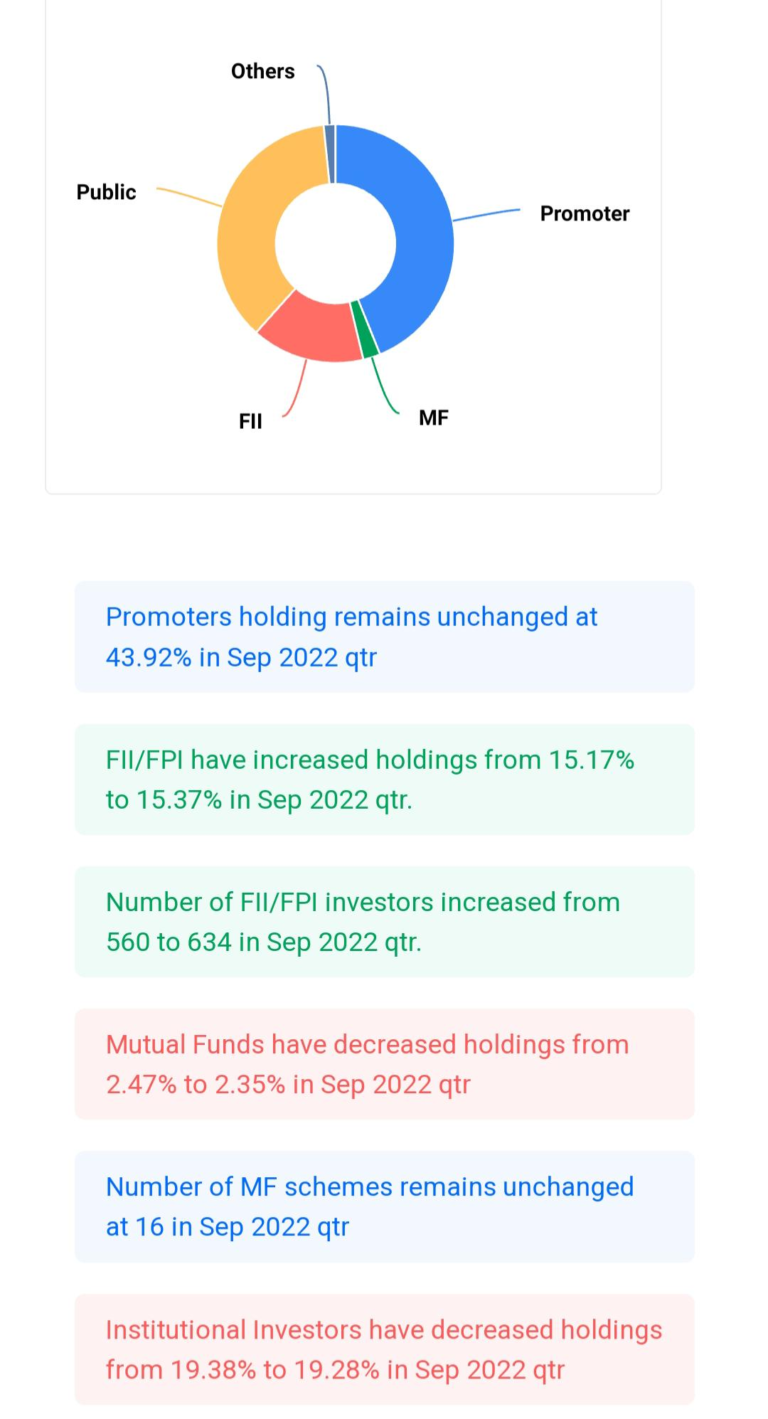
Task: Select the "Public" chart label
Action: 106,192
